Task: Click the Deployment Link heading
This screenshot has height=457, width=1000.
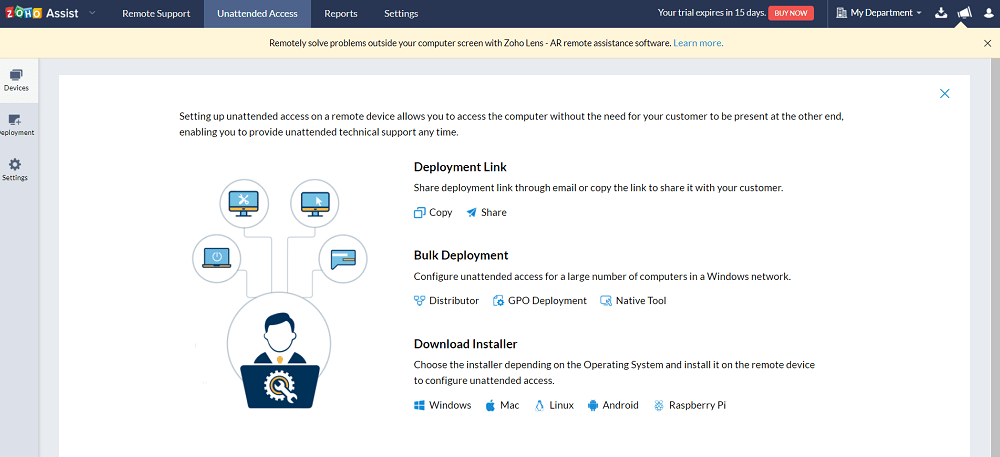Action: tap(460, 167)
